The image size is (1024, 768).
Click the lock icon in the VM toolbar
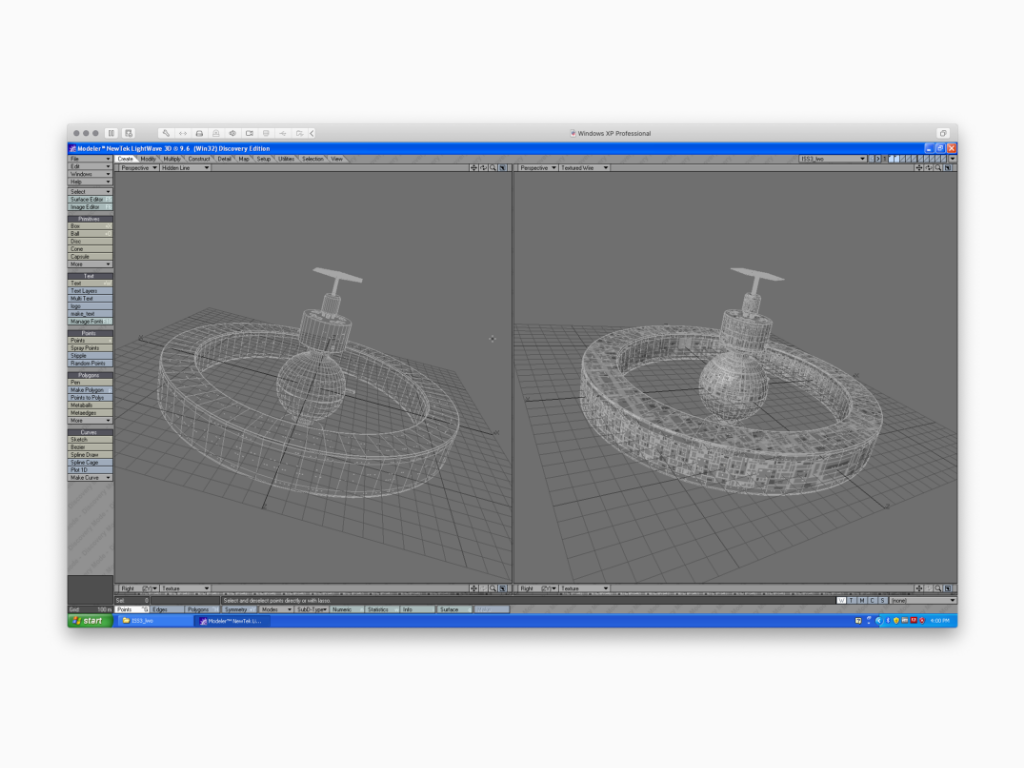pyautogui.click(x=216, y=133)
